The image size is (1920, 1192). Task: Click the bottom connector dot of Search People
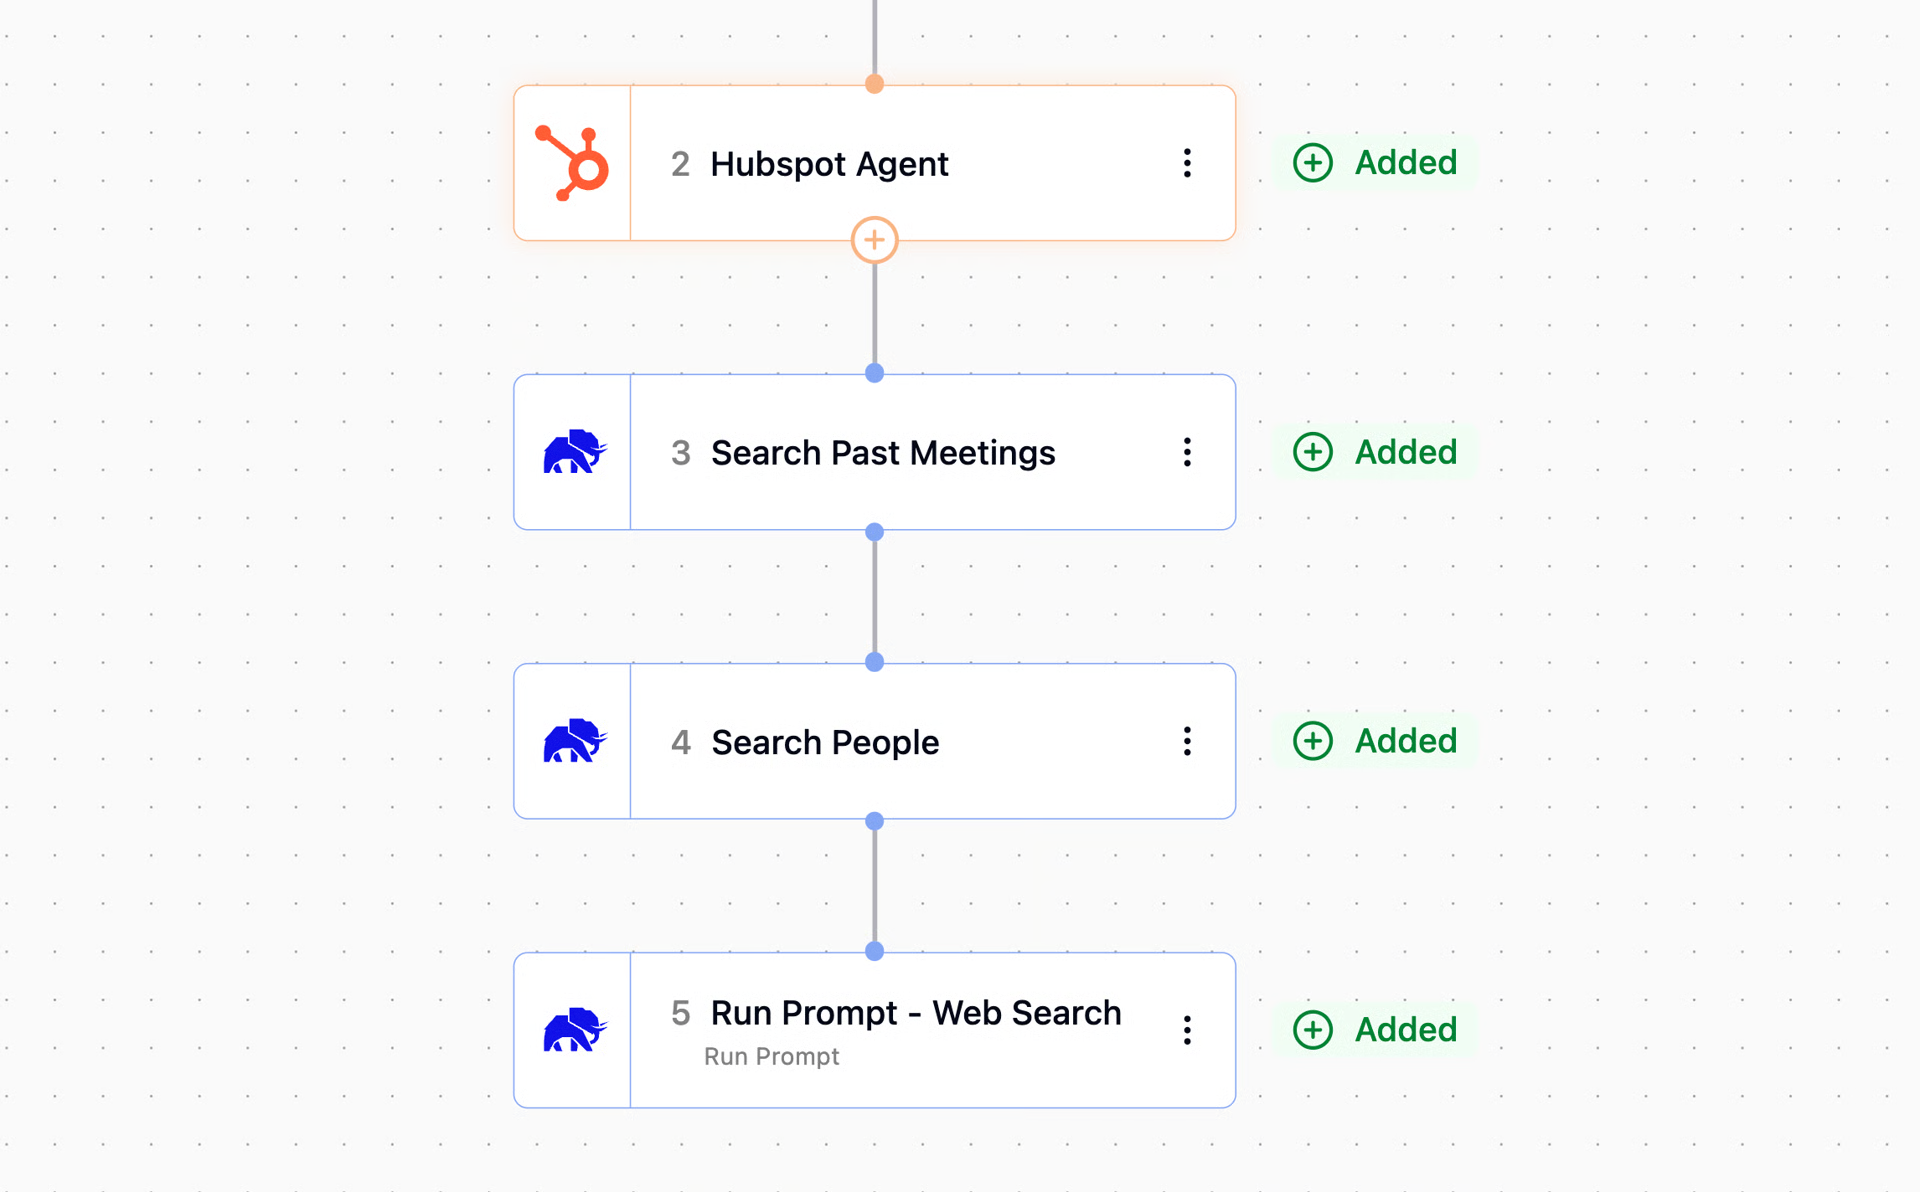[874, 821]
